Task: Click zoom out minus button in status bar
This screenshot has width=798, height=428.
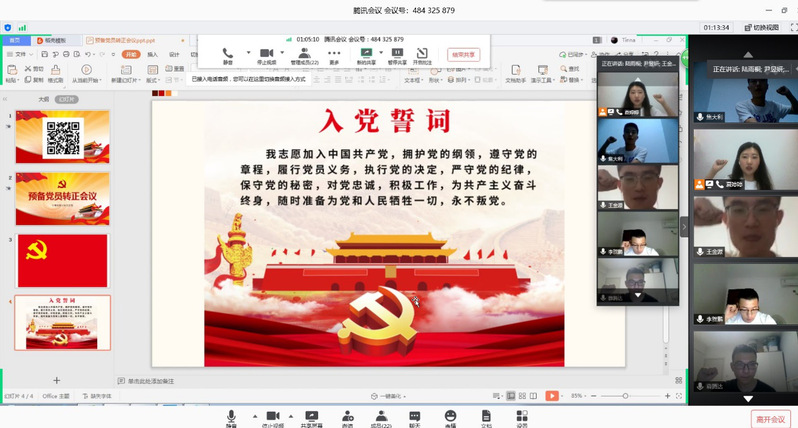Action: point(593,396)
